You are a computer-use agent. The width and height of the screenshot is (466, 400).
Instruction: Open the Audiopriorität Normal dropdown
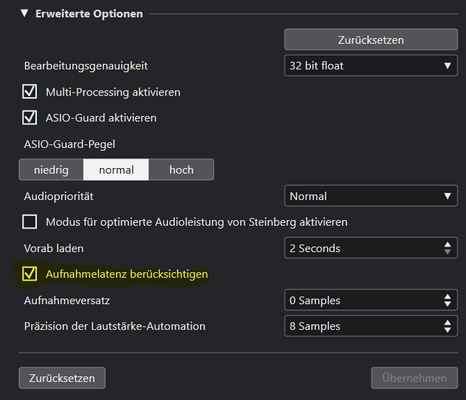tap(371, 196)
